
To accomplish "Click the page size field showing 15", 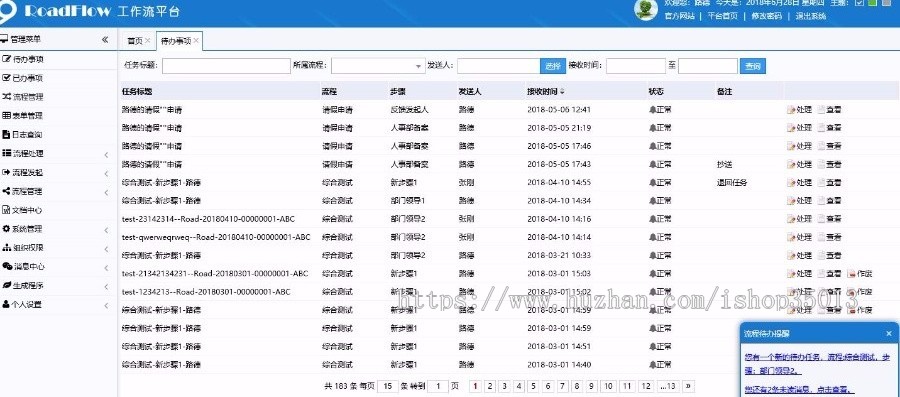I will pos(387,387).
